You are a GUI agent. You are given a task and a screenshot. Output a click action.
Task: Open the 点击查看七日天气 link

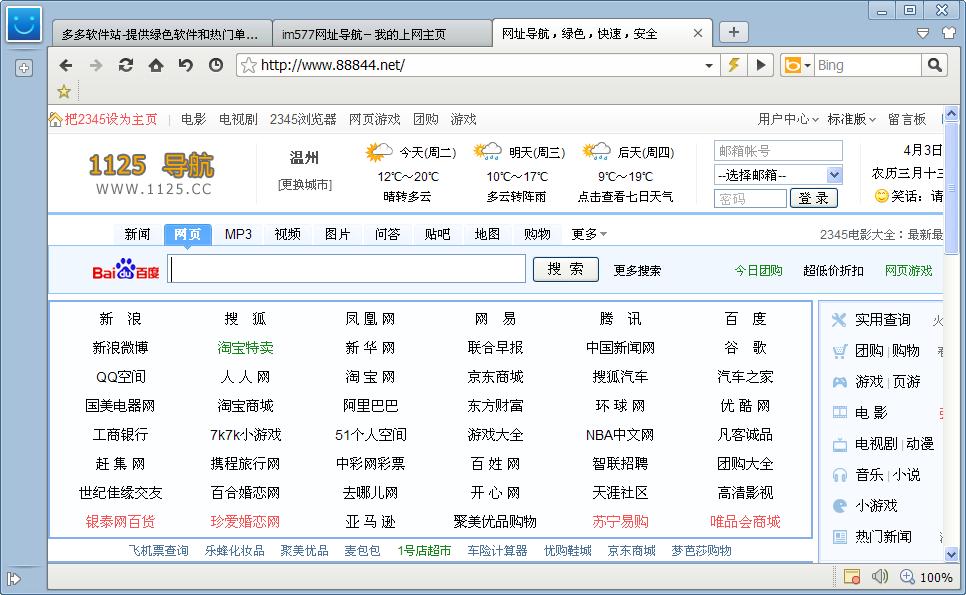625,197
